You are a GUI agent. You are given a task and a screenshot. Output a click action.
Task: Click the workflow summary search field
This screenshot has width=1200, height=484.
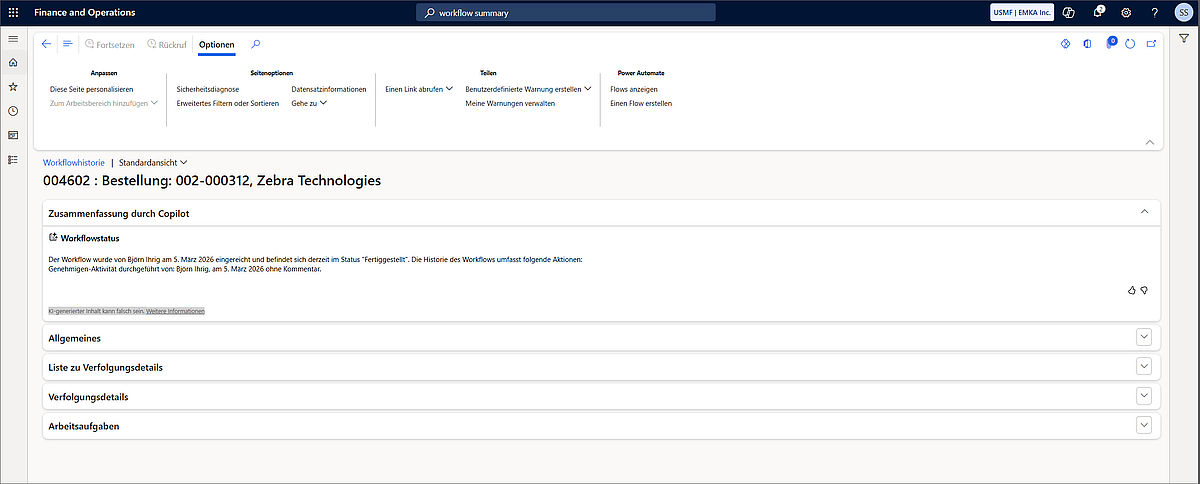tap(565, 12)
